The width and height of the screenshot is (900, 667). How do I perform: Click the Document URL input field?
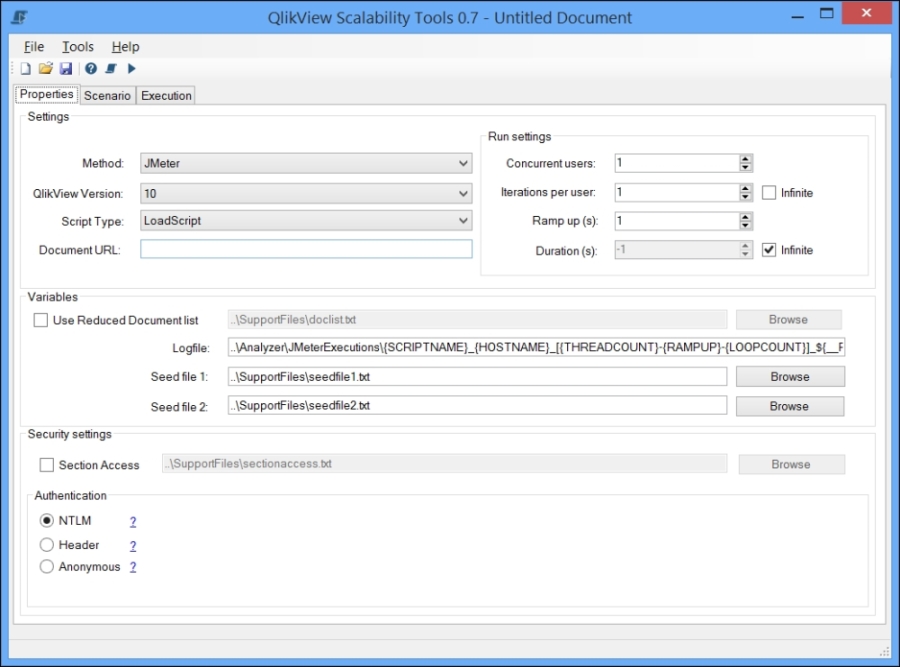click(x=306, y=249)
